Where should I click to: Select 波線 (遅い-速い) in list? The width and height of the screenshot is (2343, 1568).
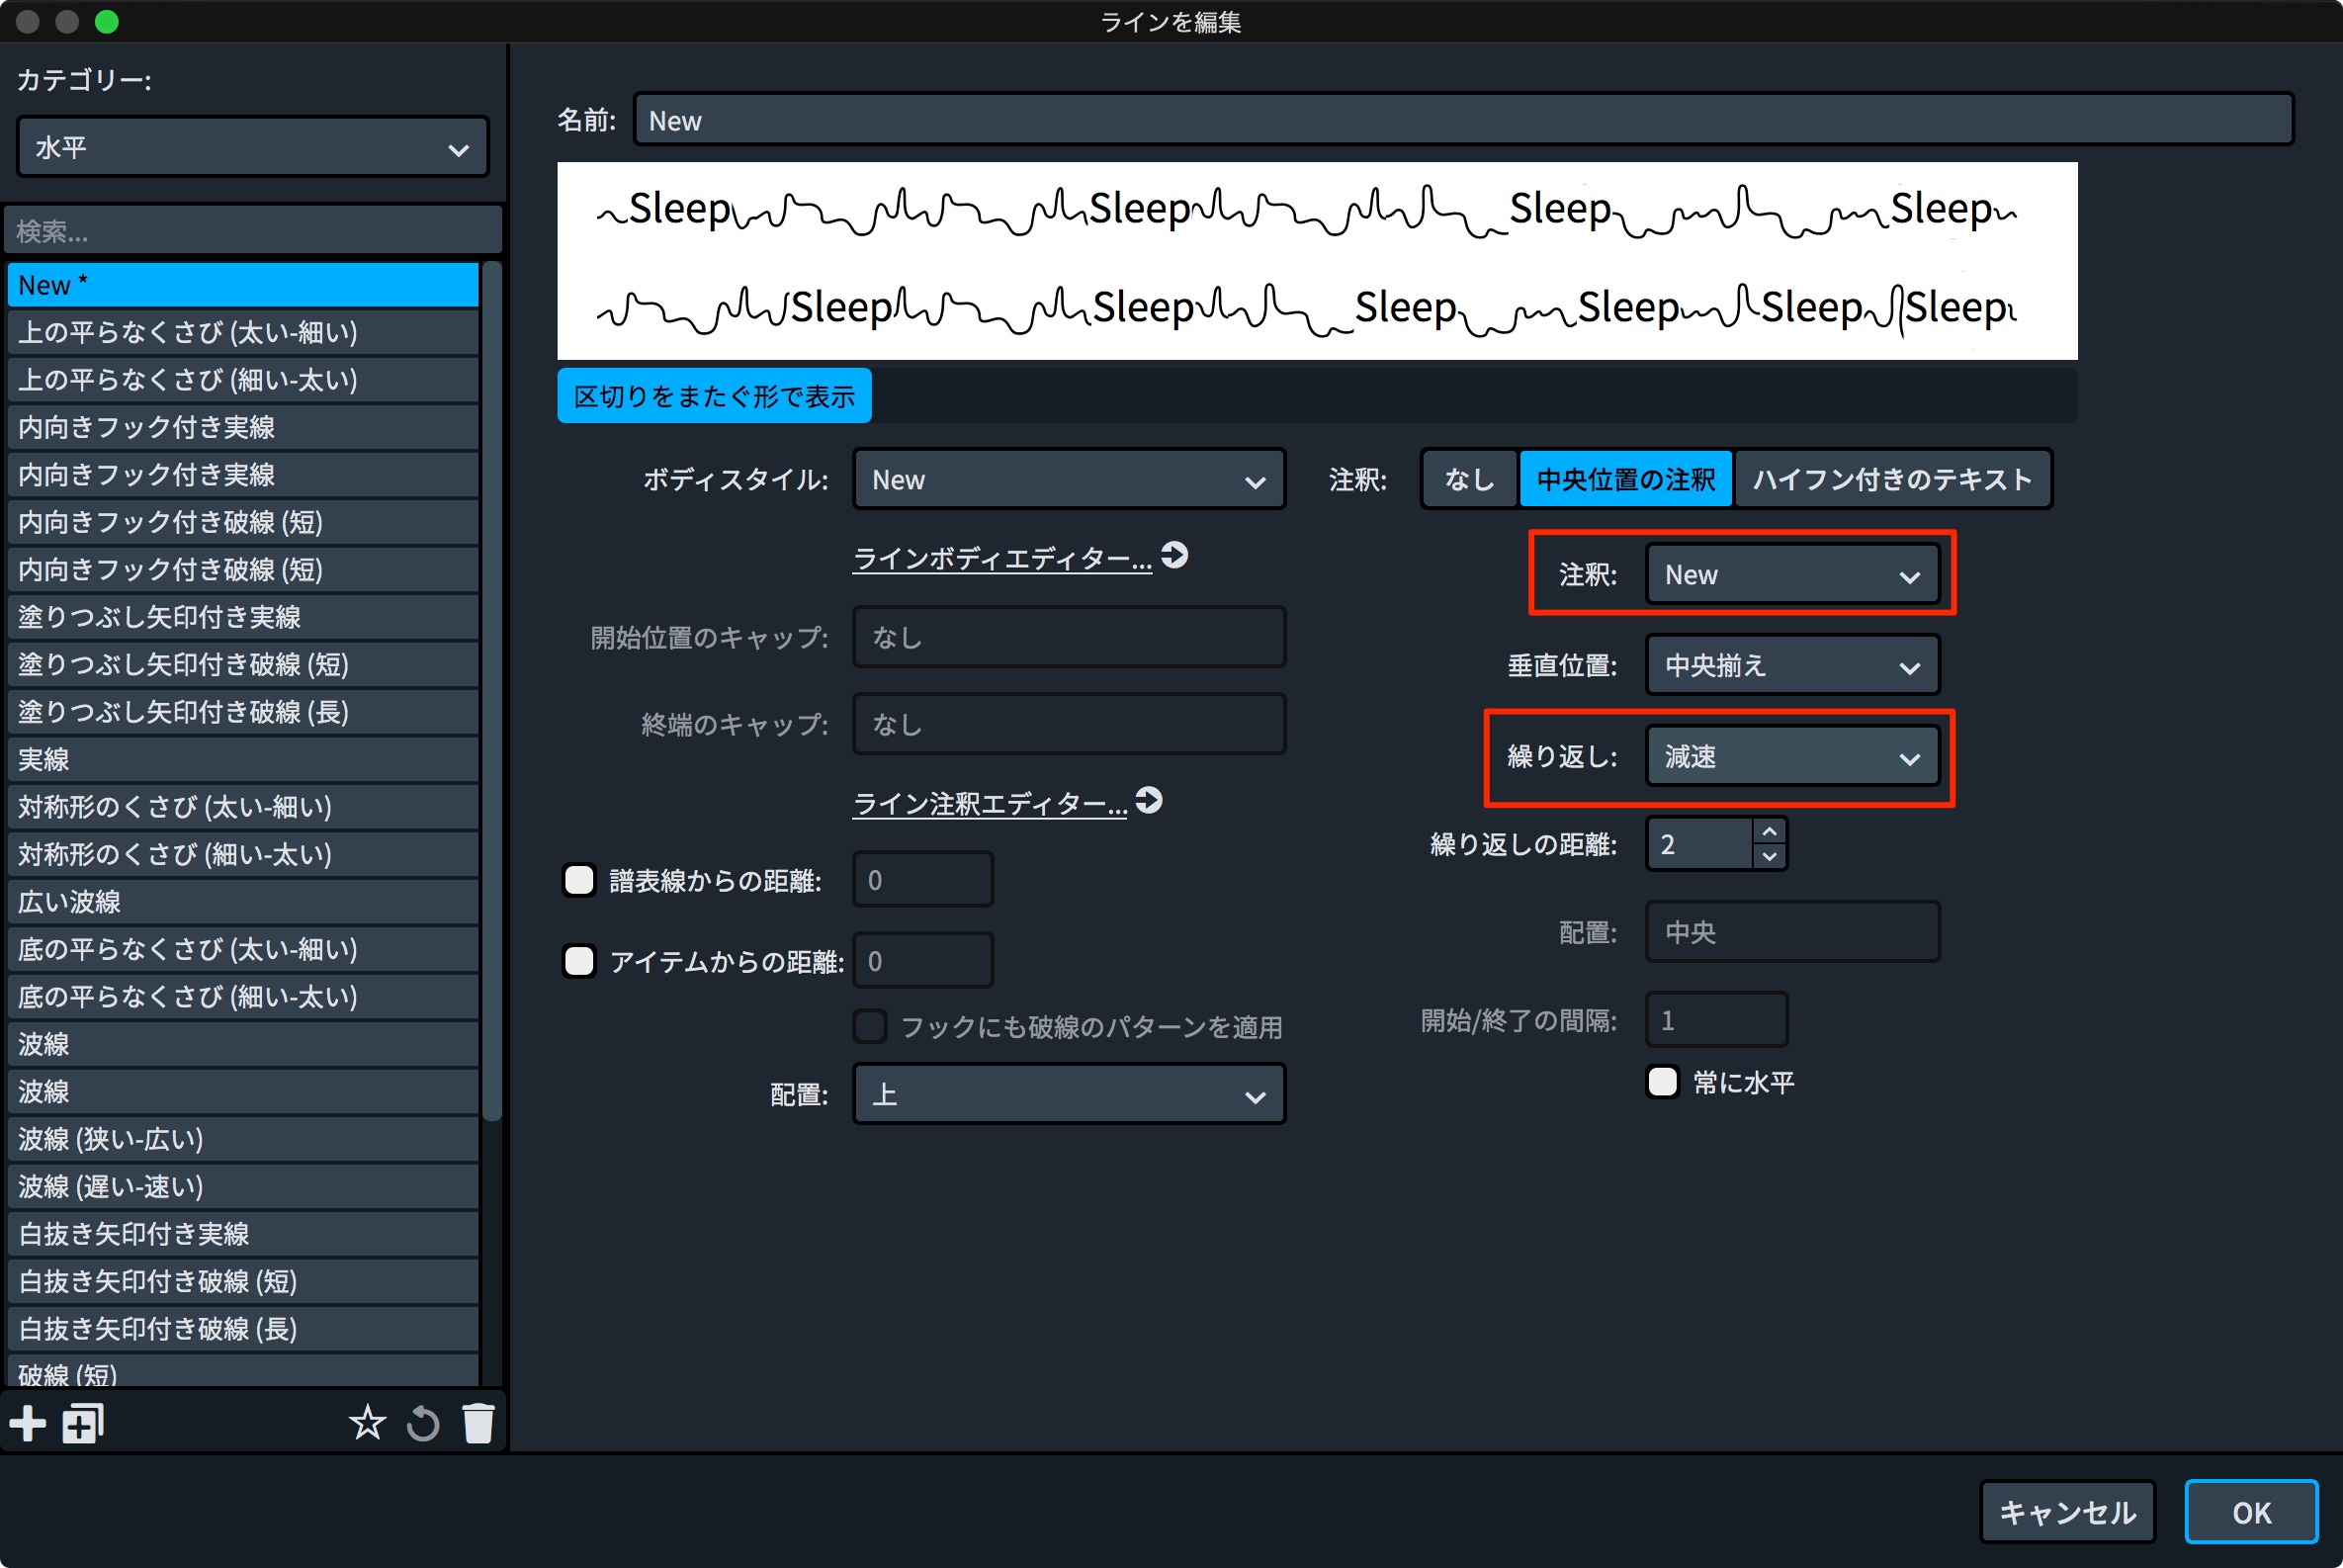(243, 1187)
